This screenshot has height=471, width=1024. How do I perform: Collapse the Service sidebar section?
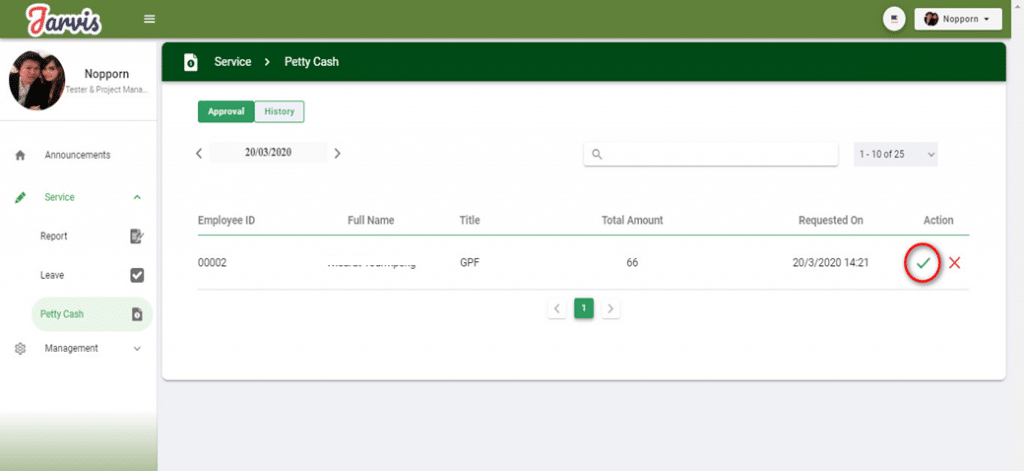click(137, 198)
